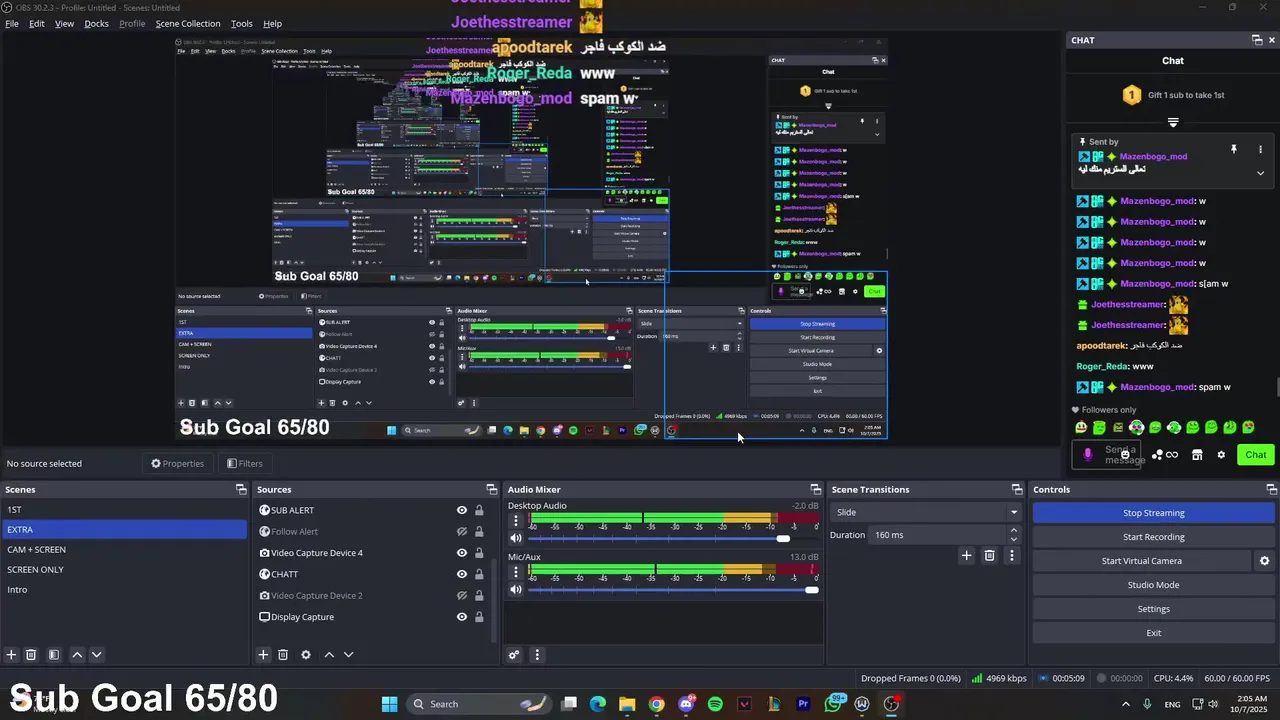Hide SUB ALERT source eye icon
Screen dimensions: 1280x720
pyautogui.click(x=461, y=510)
